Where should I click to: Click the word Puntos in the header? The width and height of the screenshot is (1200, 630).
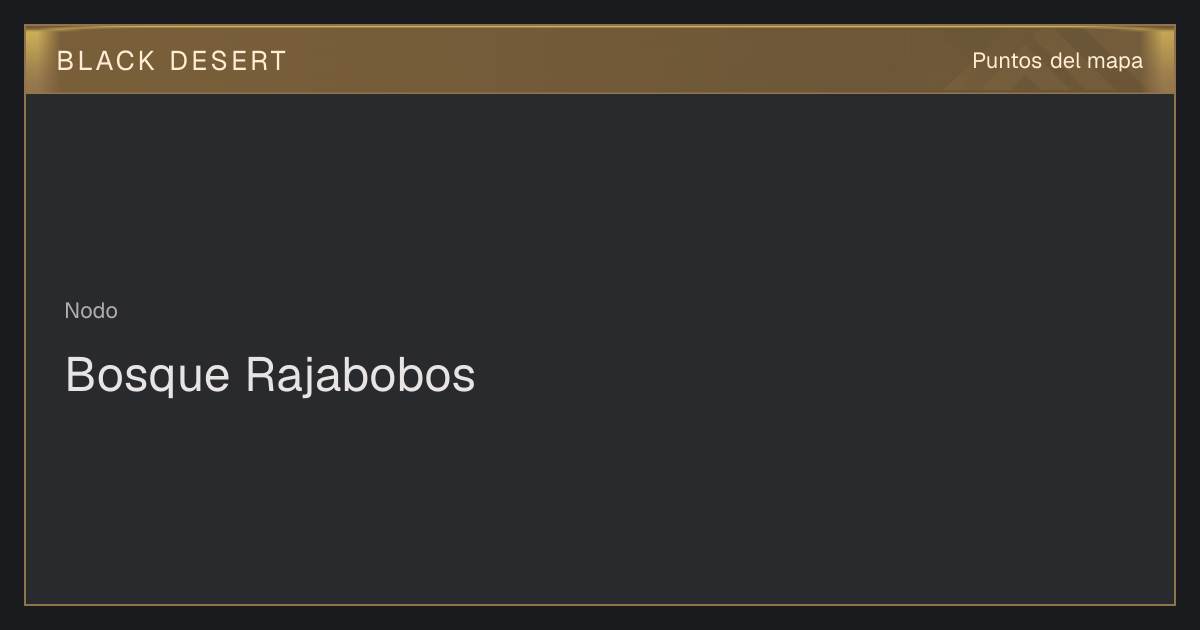tap(1007, 61)
